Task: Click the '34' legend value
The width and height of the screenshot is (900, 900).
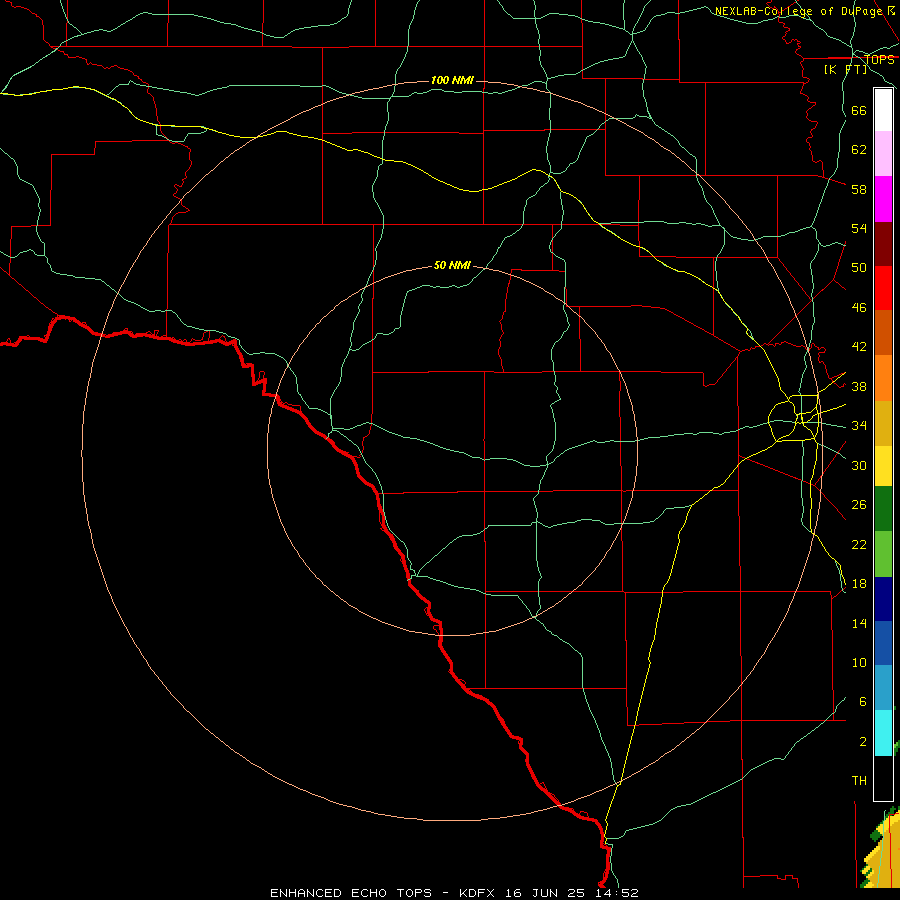Action: 859,426
